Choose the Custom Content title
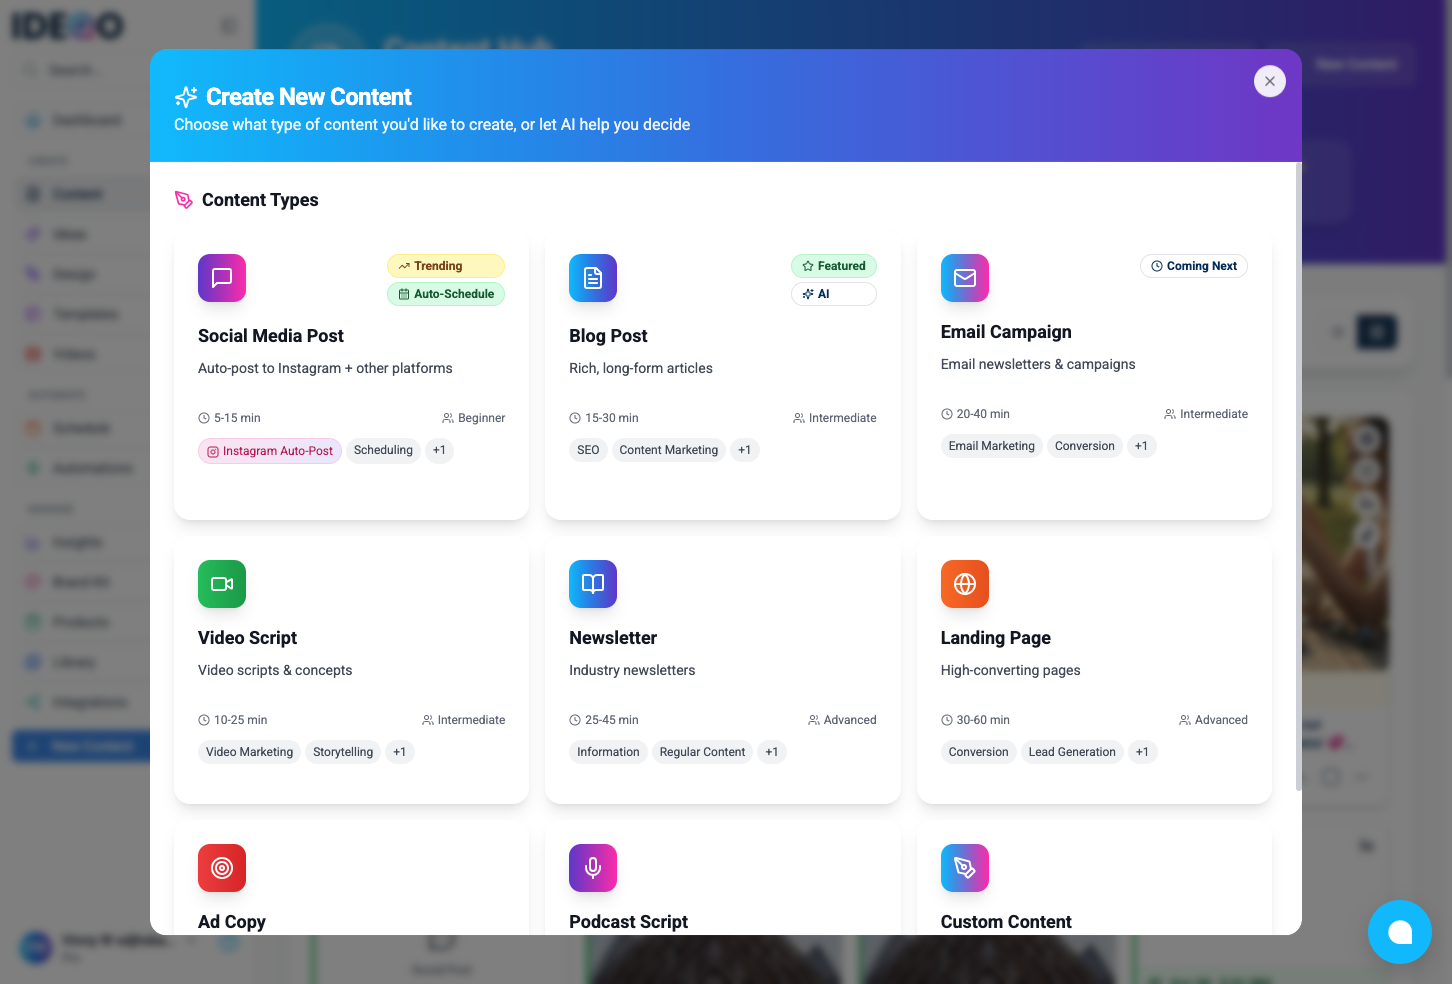 (x=1006, y=922)
